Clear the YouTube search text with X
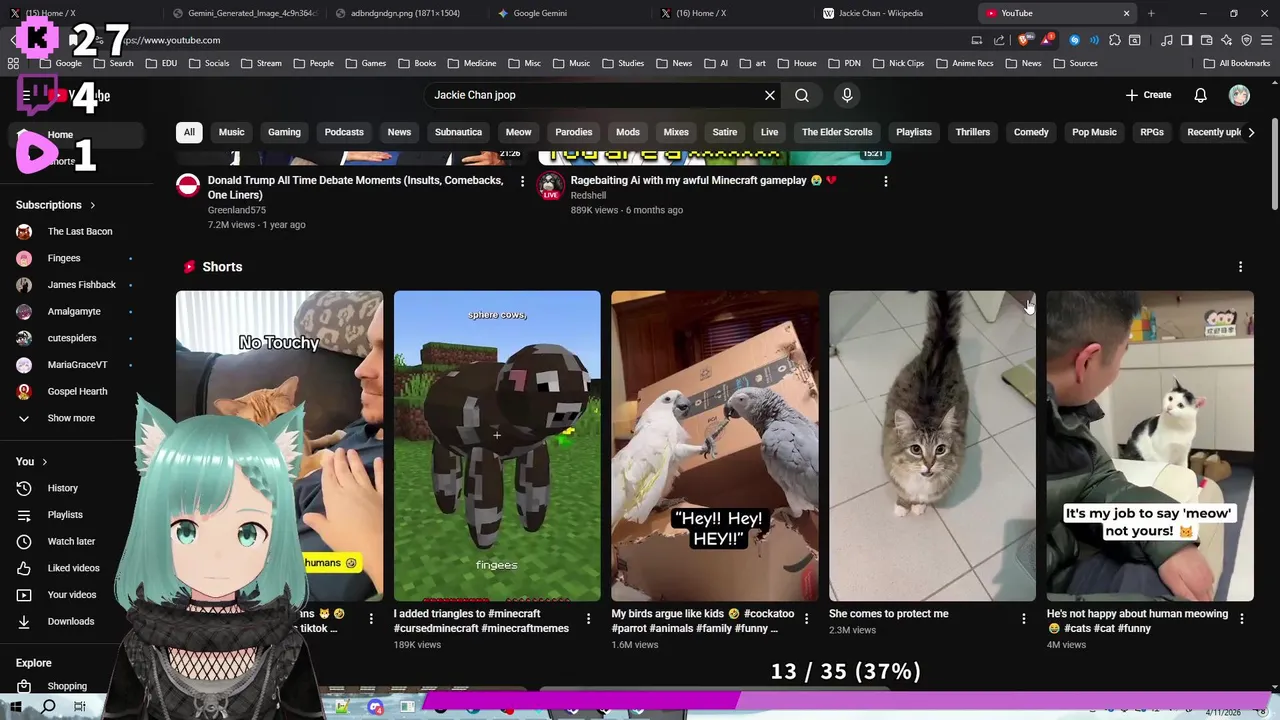Image resolution: width=1280 pixels, height=720 pixels. [770, 95]
